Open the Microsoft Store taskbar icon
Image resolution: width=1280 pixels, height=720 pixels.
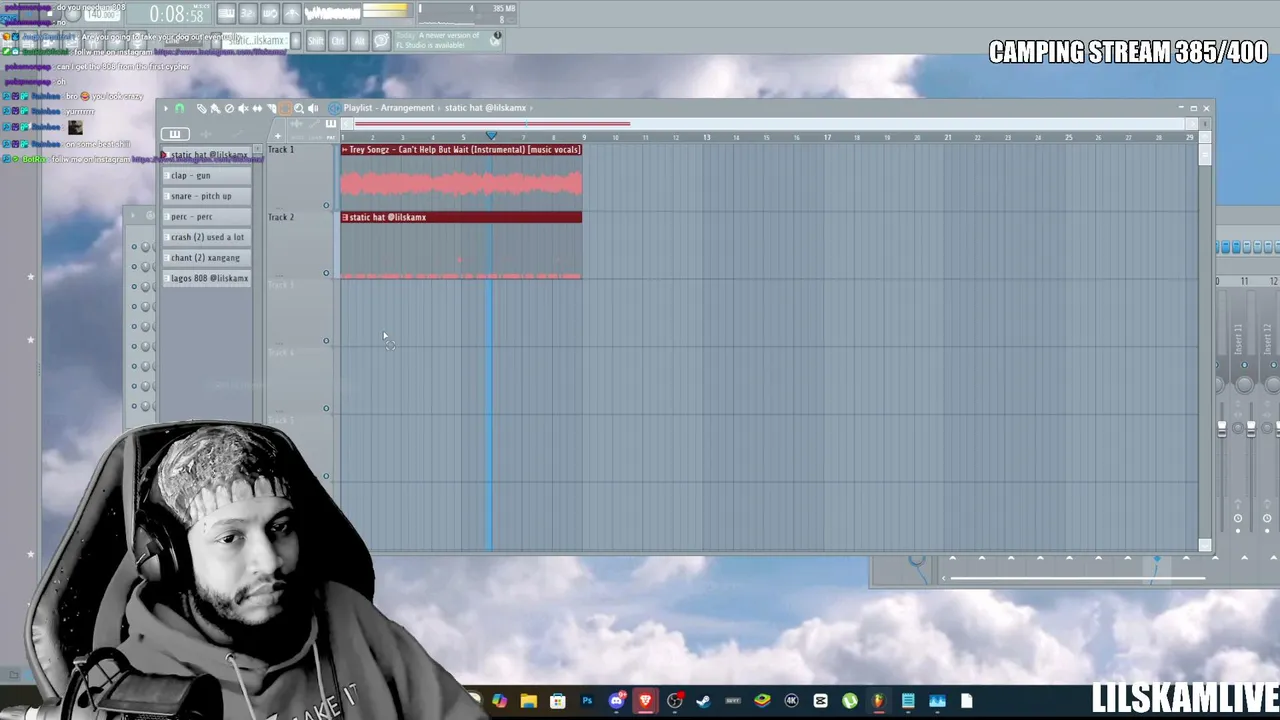pyautogui.click(x=558, y=701)
